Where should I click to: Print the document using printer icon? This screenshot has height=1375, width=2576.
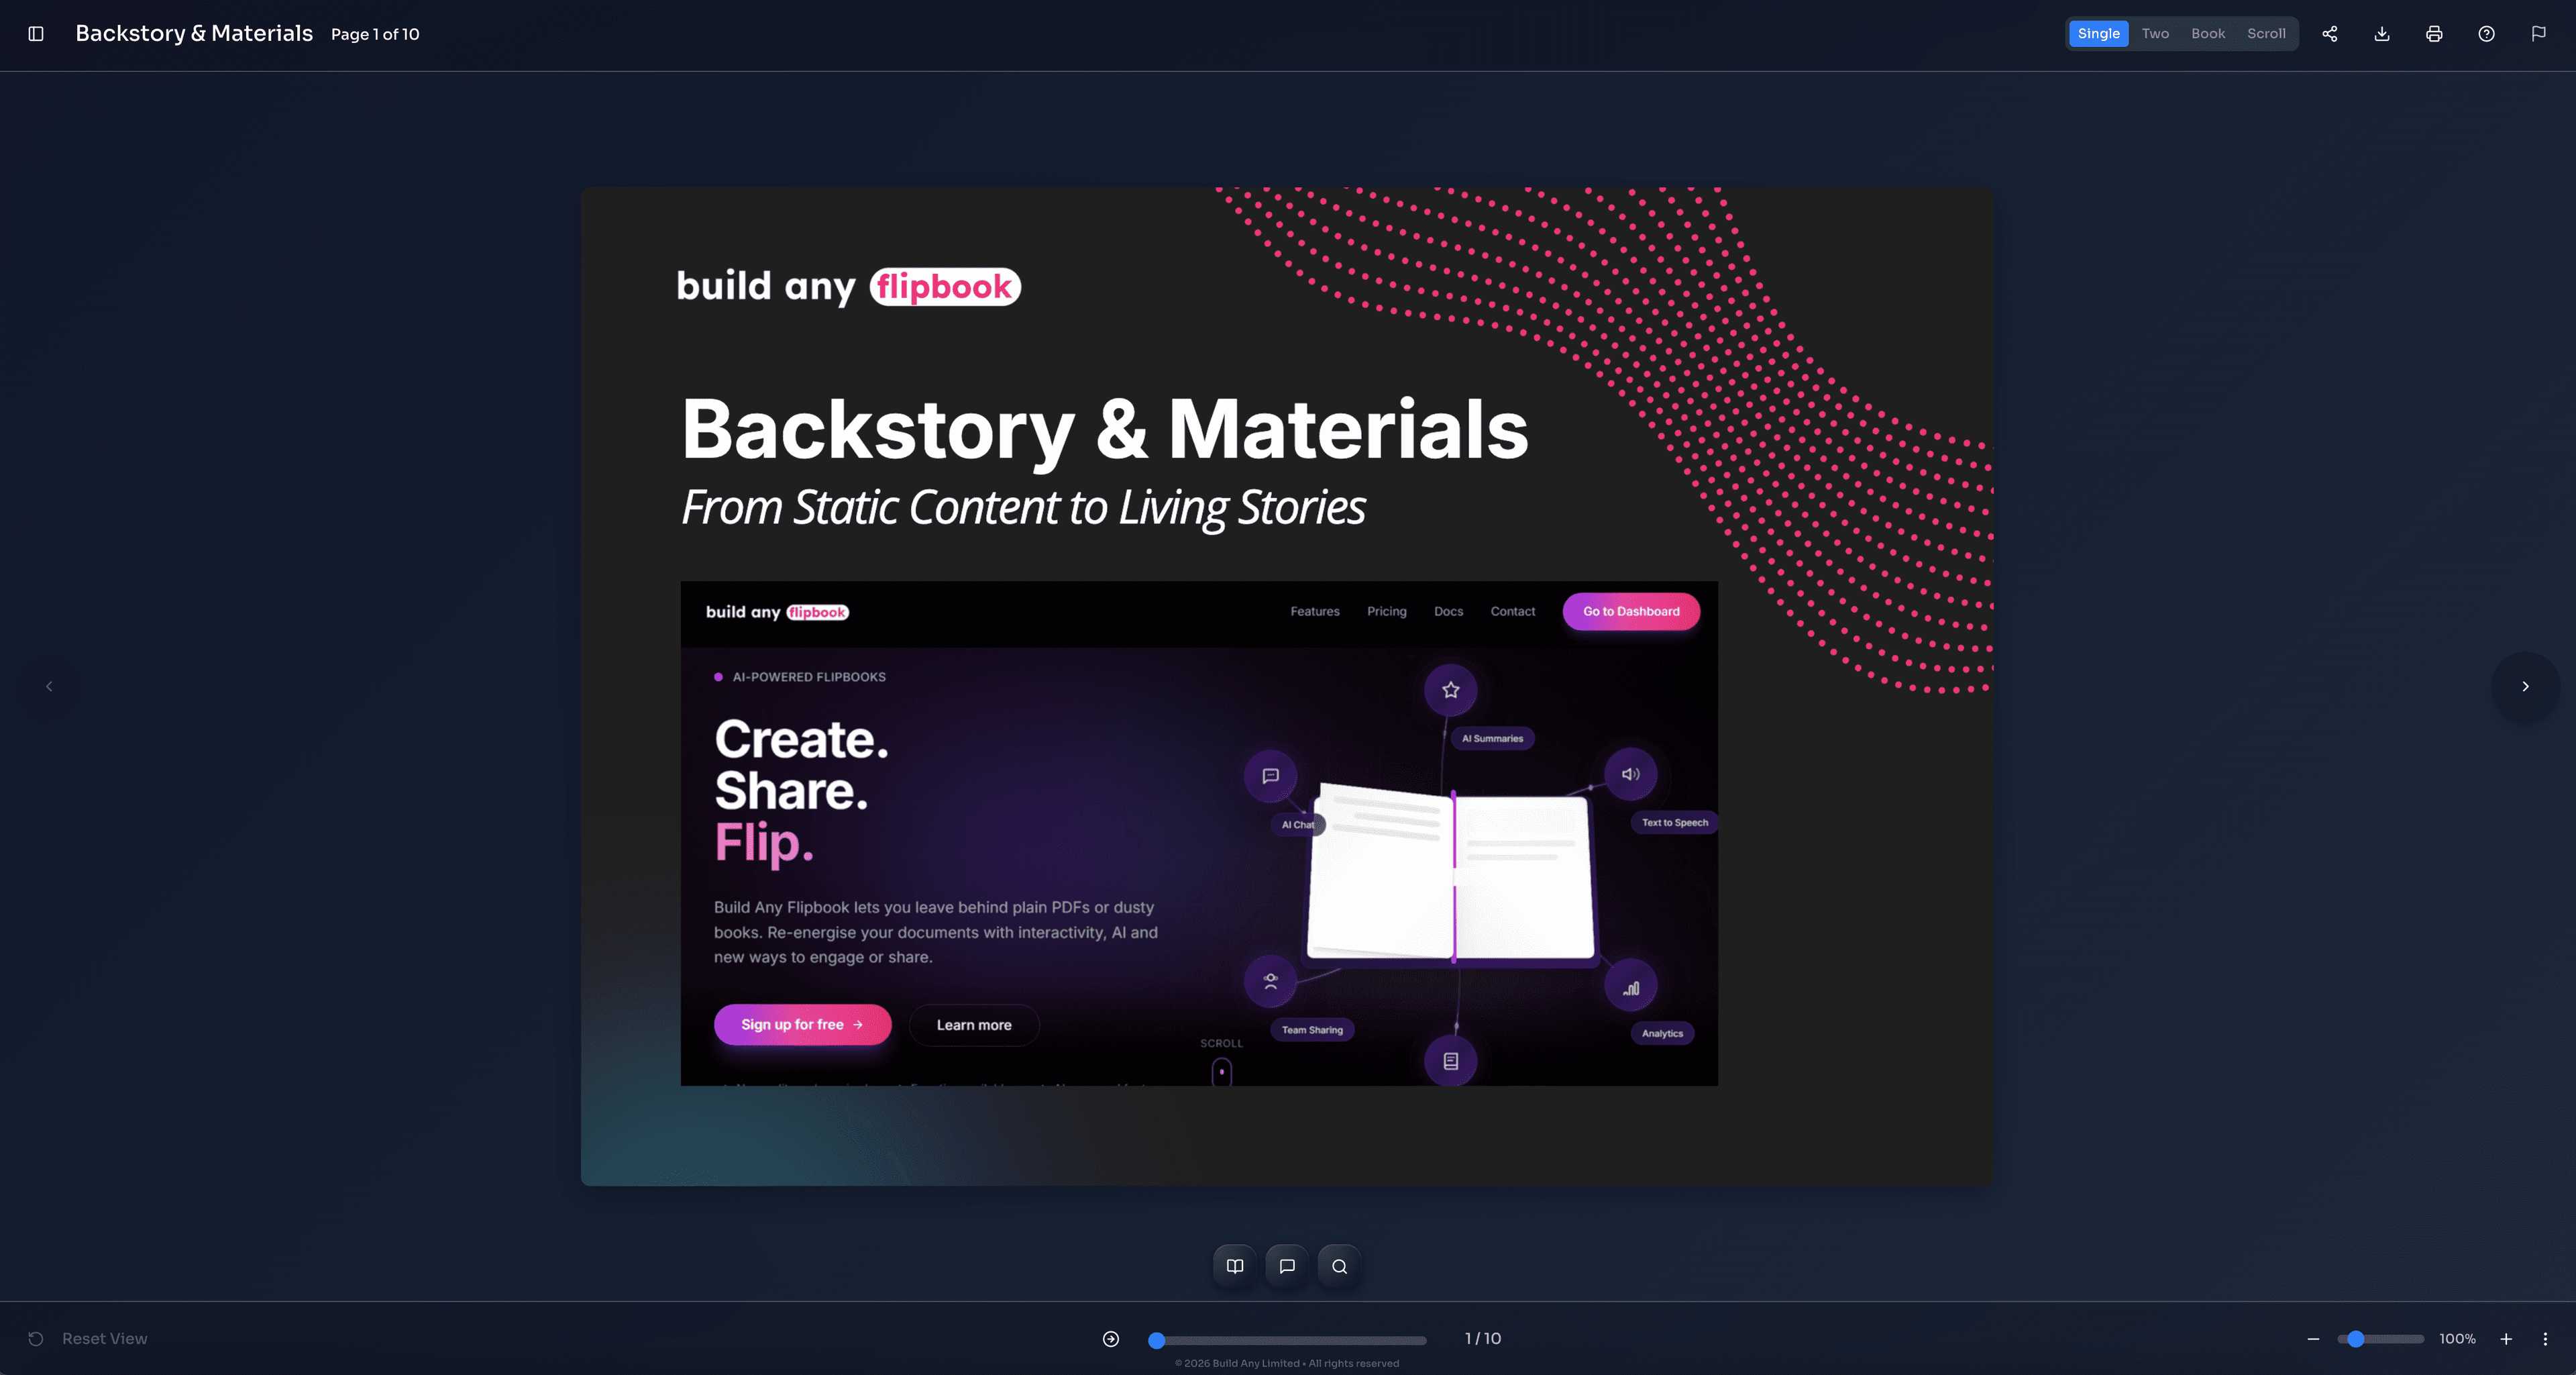click(2434, 34)
